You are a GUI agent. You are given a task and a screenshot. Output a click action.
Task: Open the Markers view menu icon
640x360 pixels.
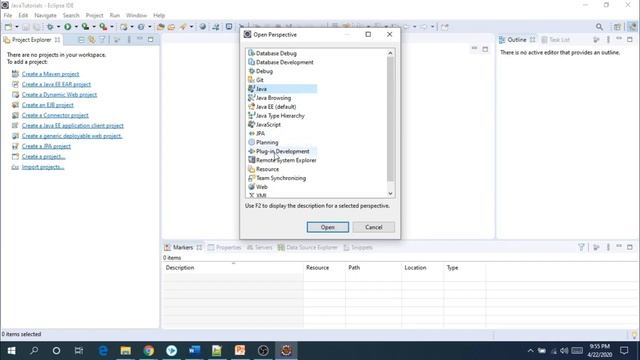pos(609,247)
